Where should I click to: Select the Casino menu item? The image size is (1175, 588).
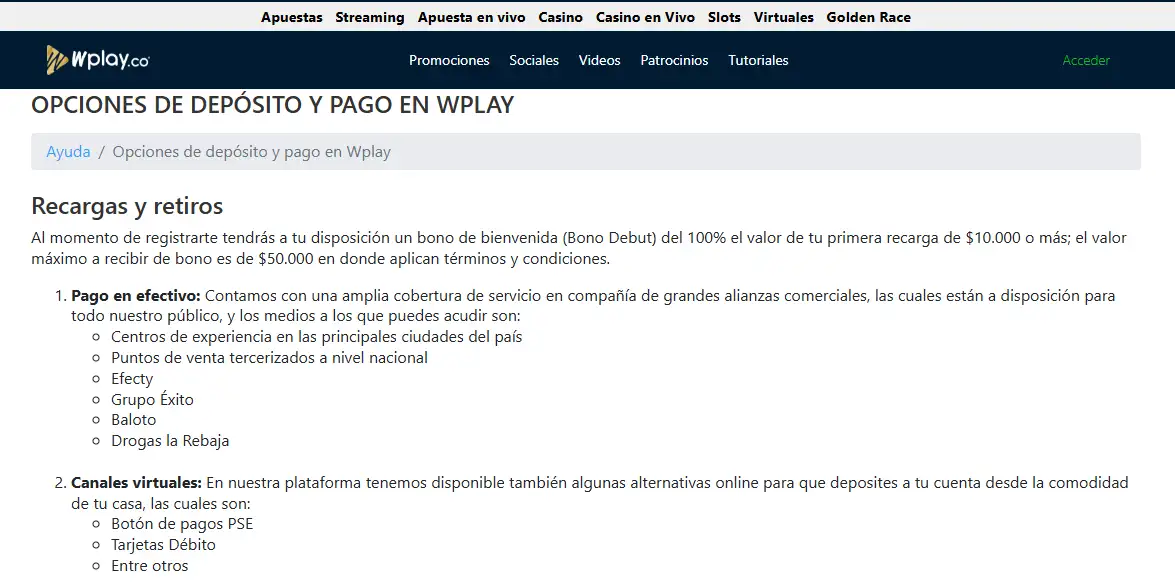pos(561,17)
